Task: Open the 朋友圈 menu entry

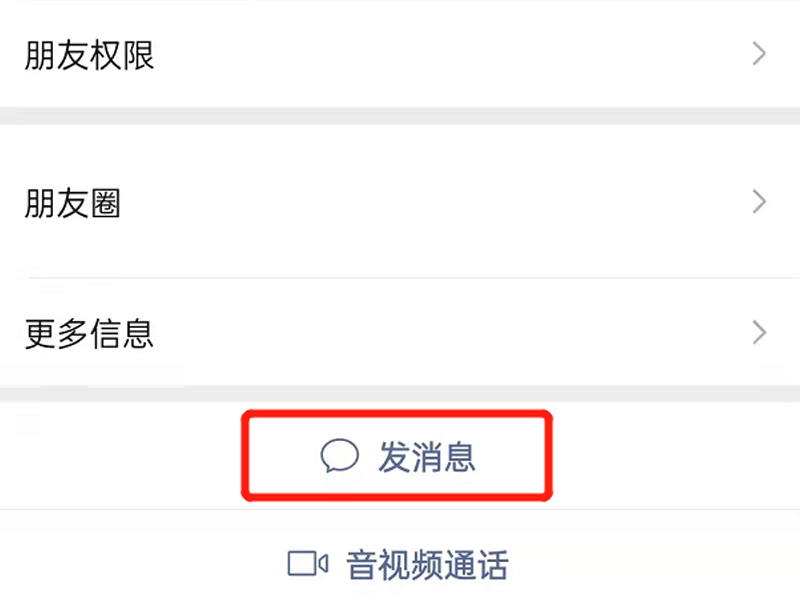Action: tap(400, 203)
